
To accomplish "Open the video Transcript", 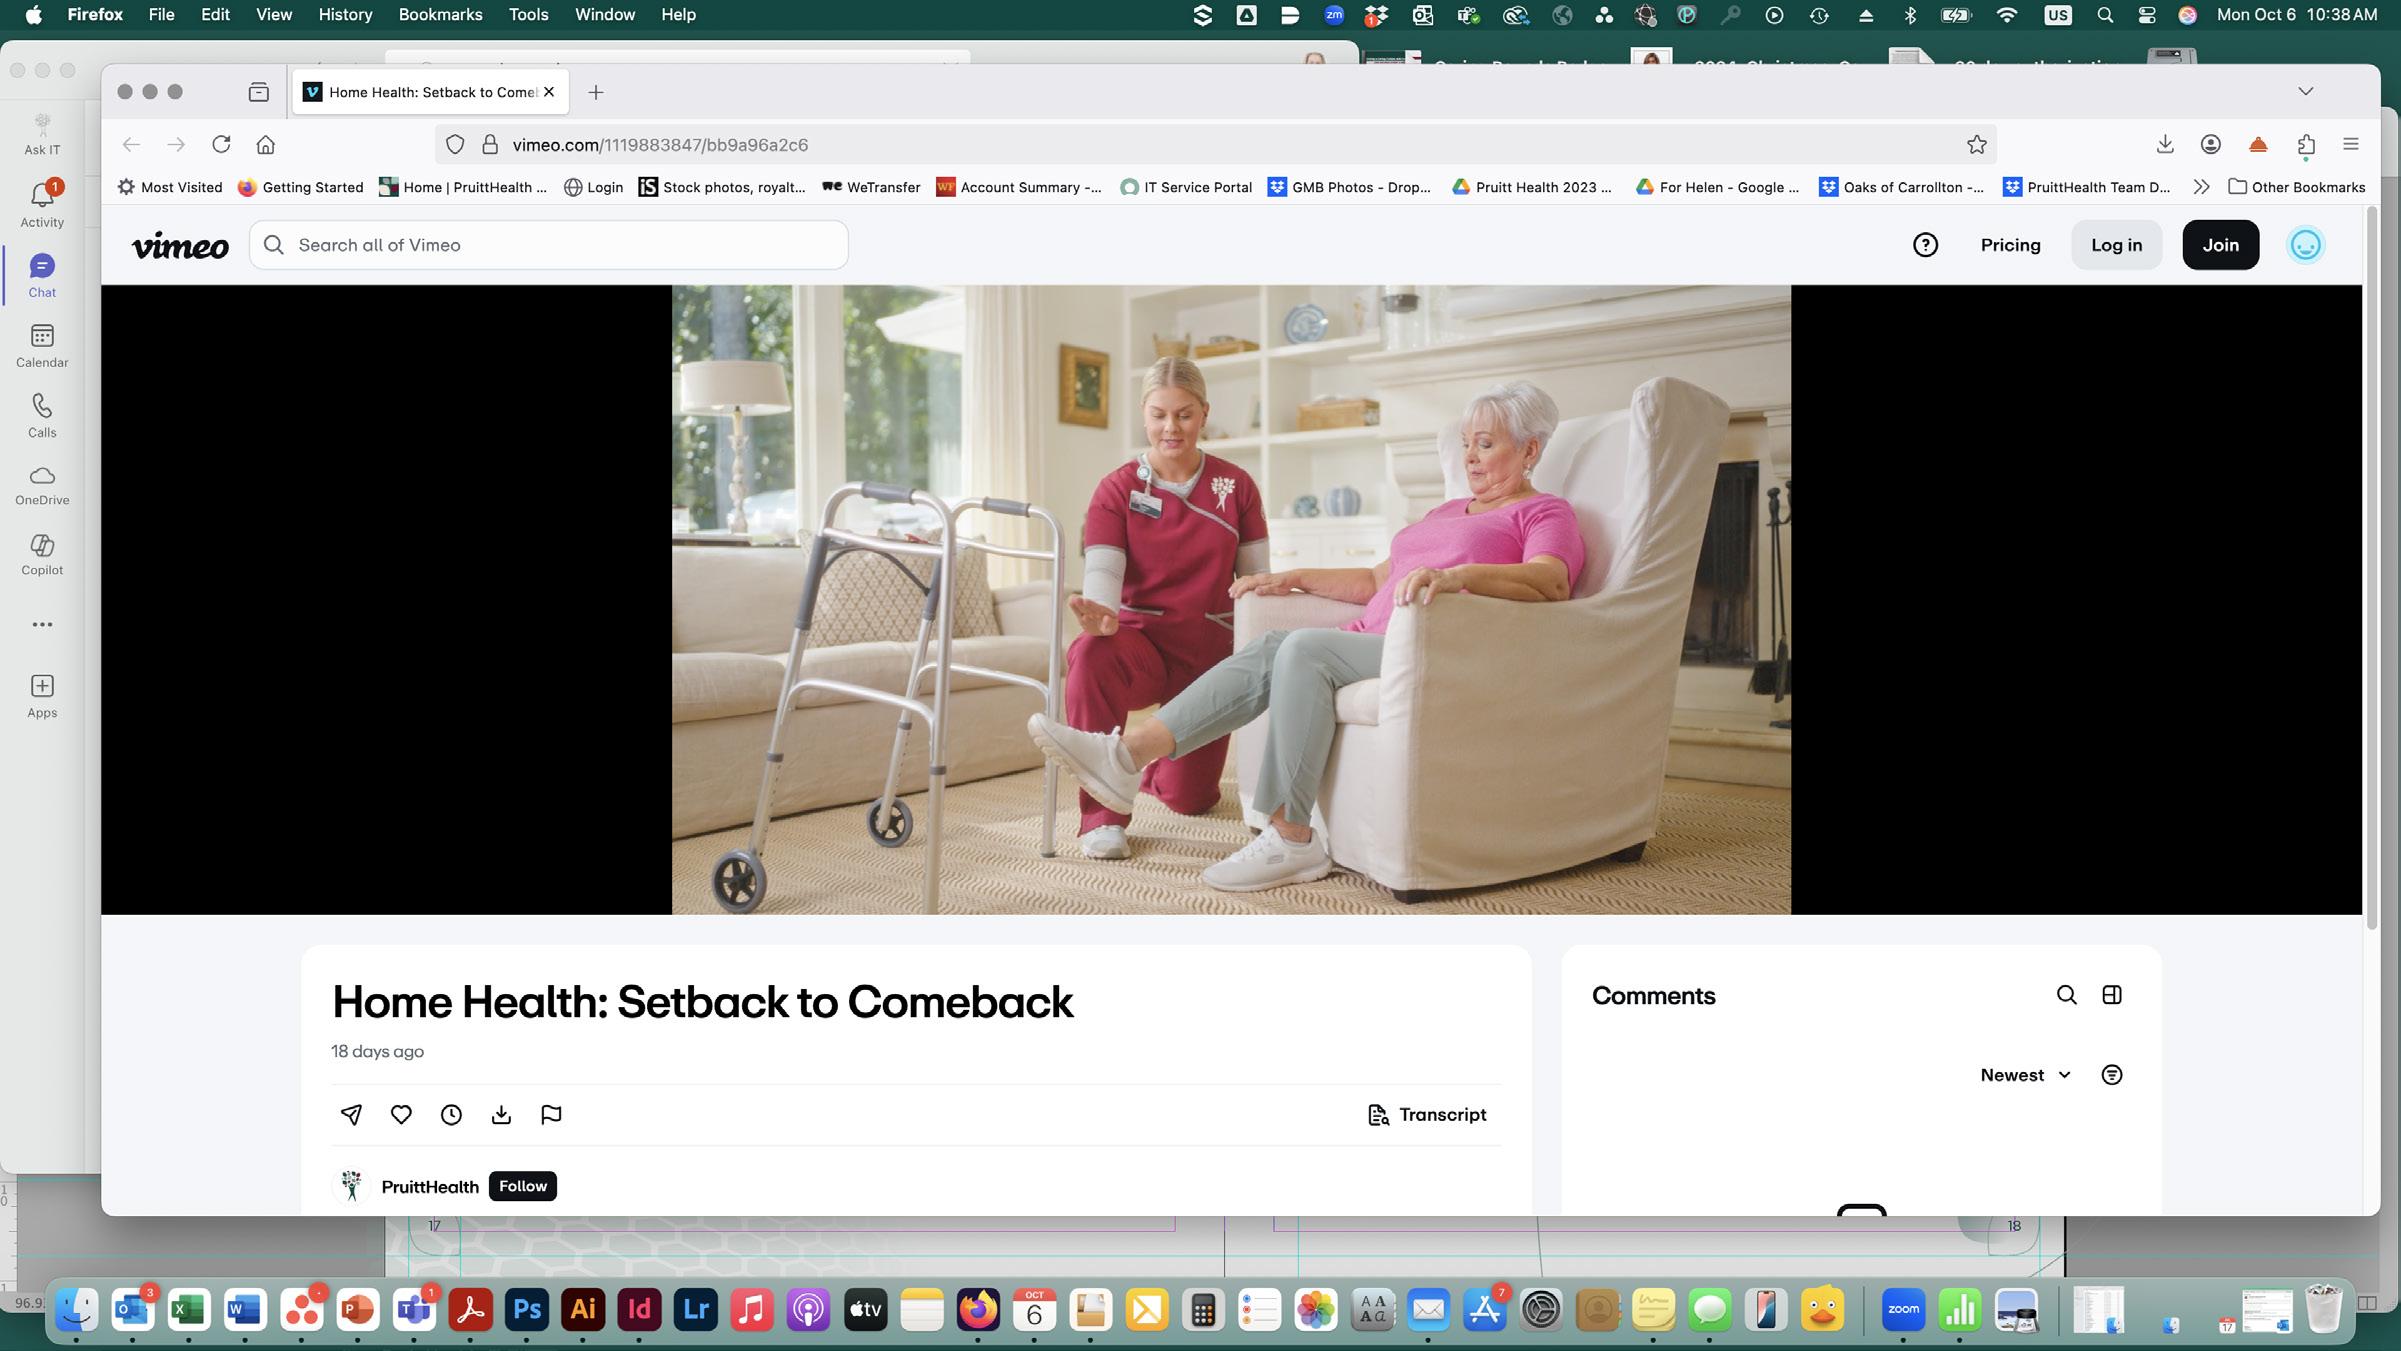I will [x=1427, y=1114].
